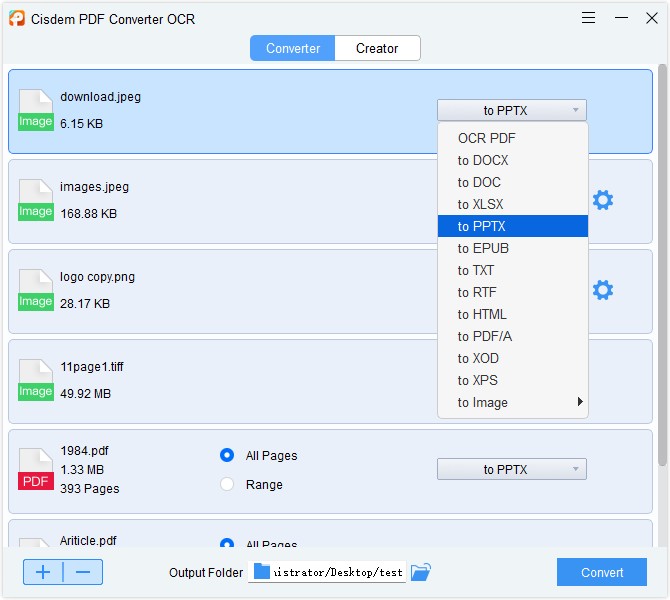This screenshot has height=600, width=670.
Task: Choose OCR PDF from the format list
Action: pyautogui.click(x=513, y=138)
